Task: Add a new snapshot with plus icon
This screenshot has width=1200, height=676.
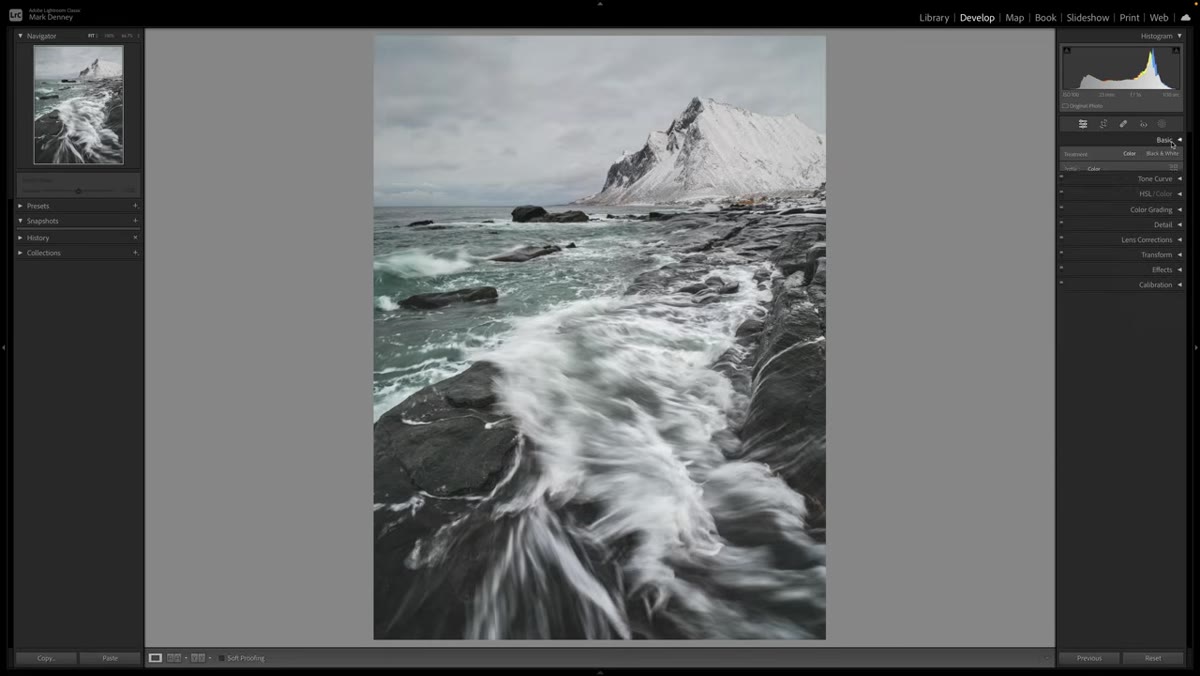Action: (x=135, y=221)
